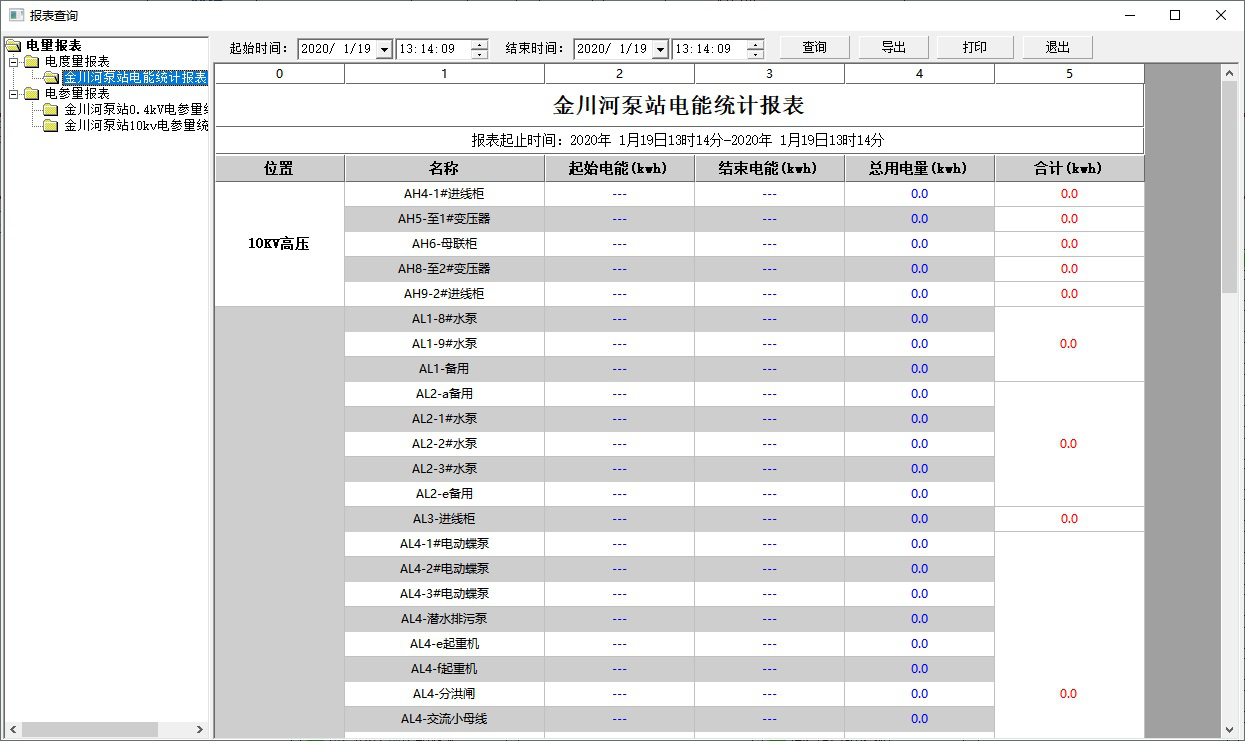Click right arrow of tree horizontal scrollbar
Screen dimensions: 1245x741
(x=199, y=730)
